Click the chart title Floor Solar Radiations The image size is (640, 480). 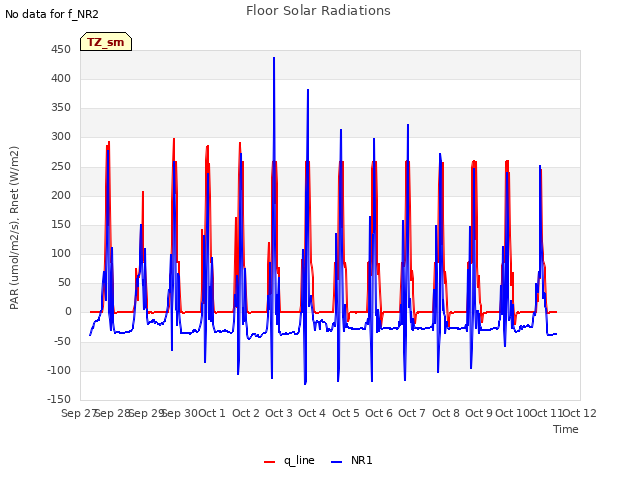tap(318, 10)
